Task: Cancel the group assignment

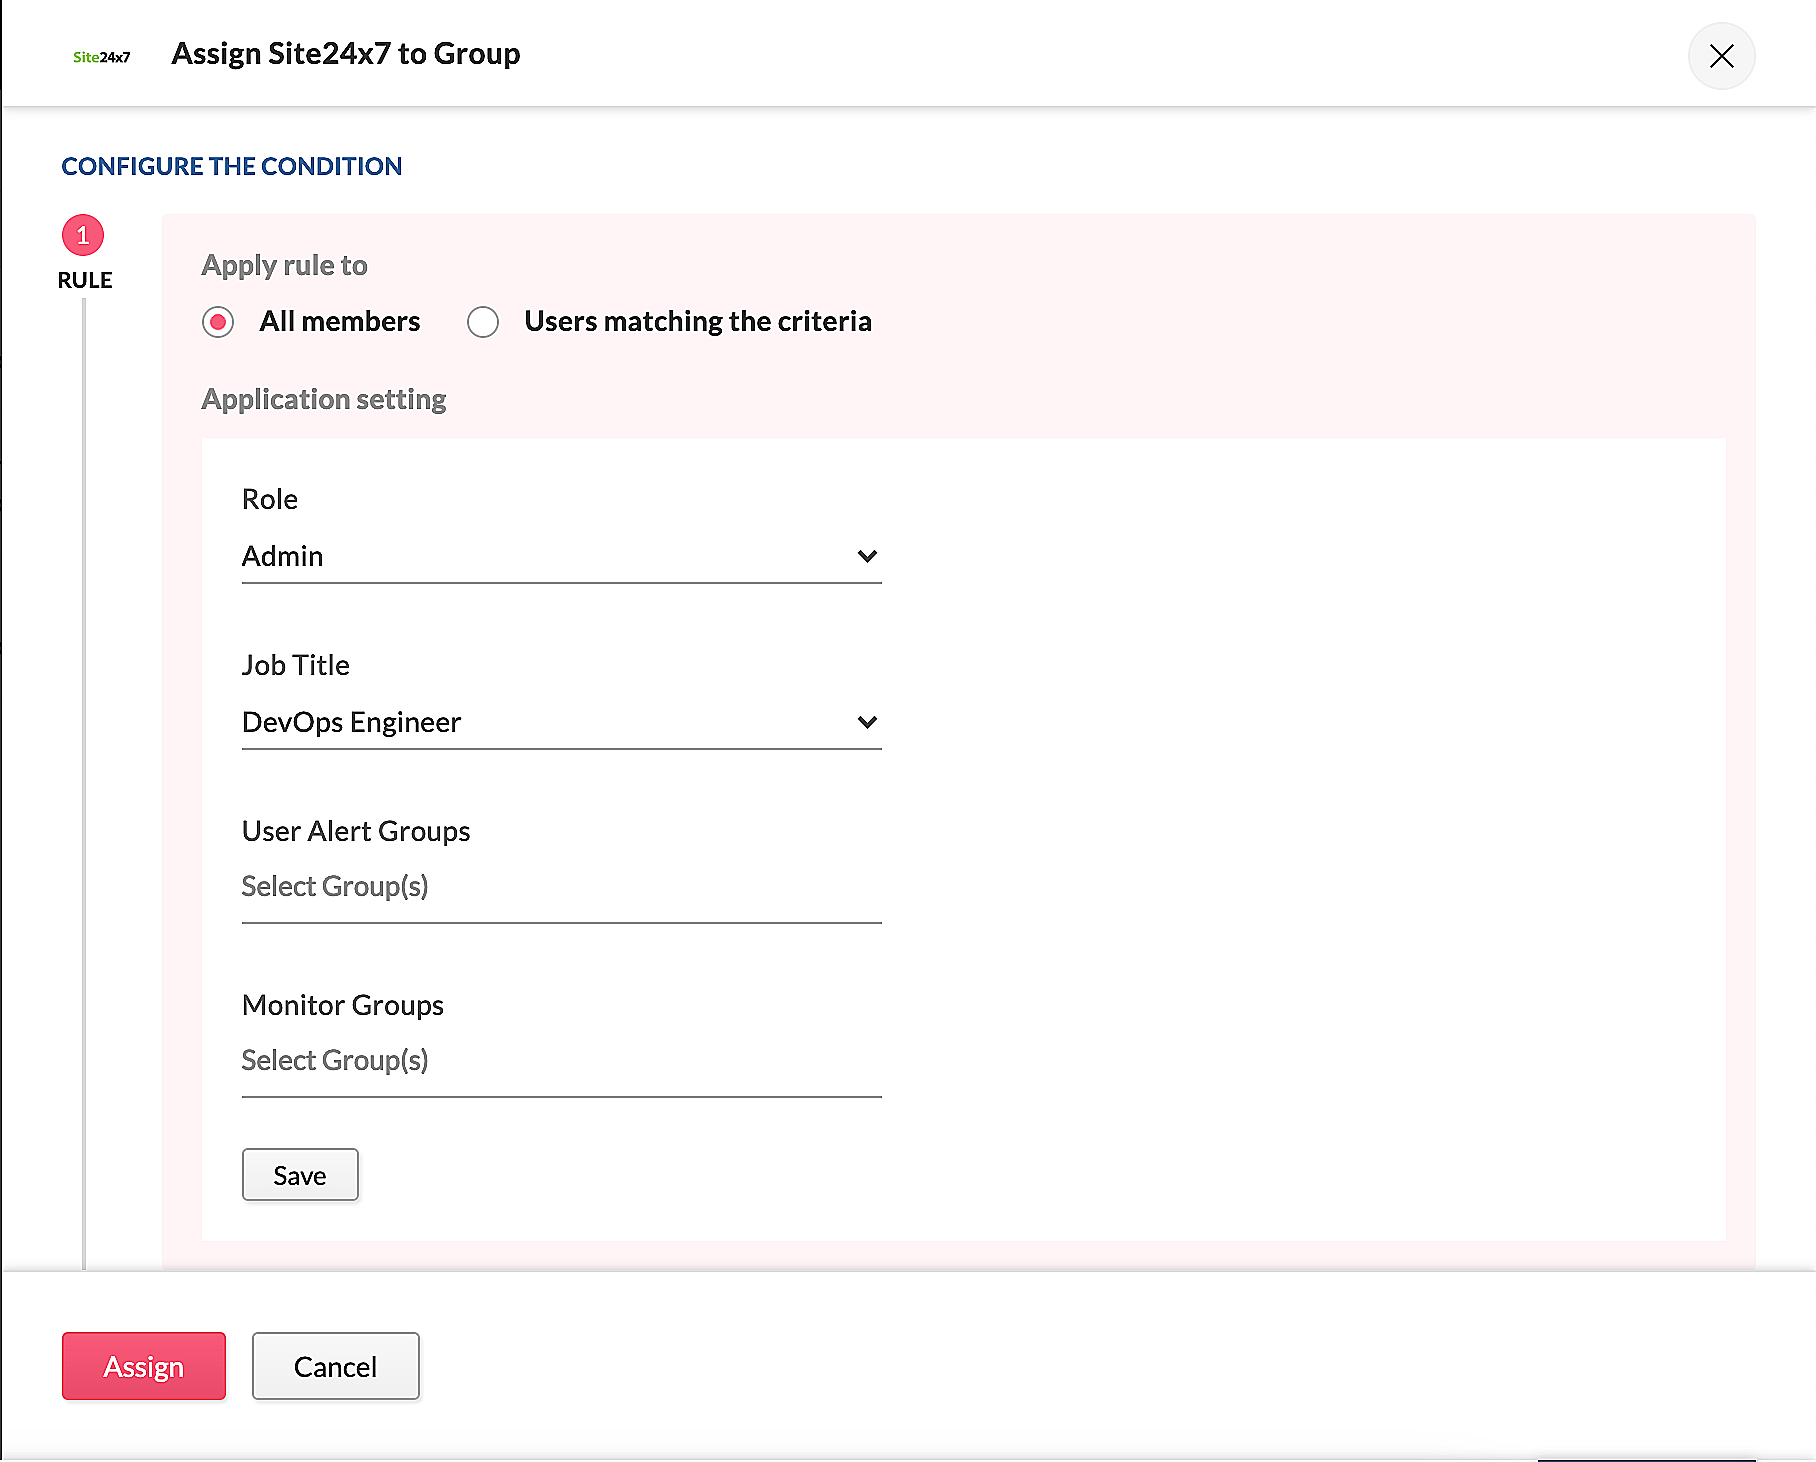Action: [x=335, y=1366]
